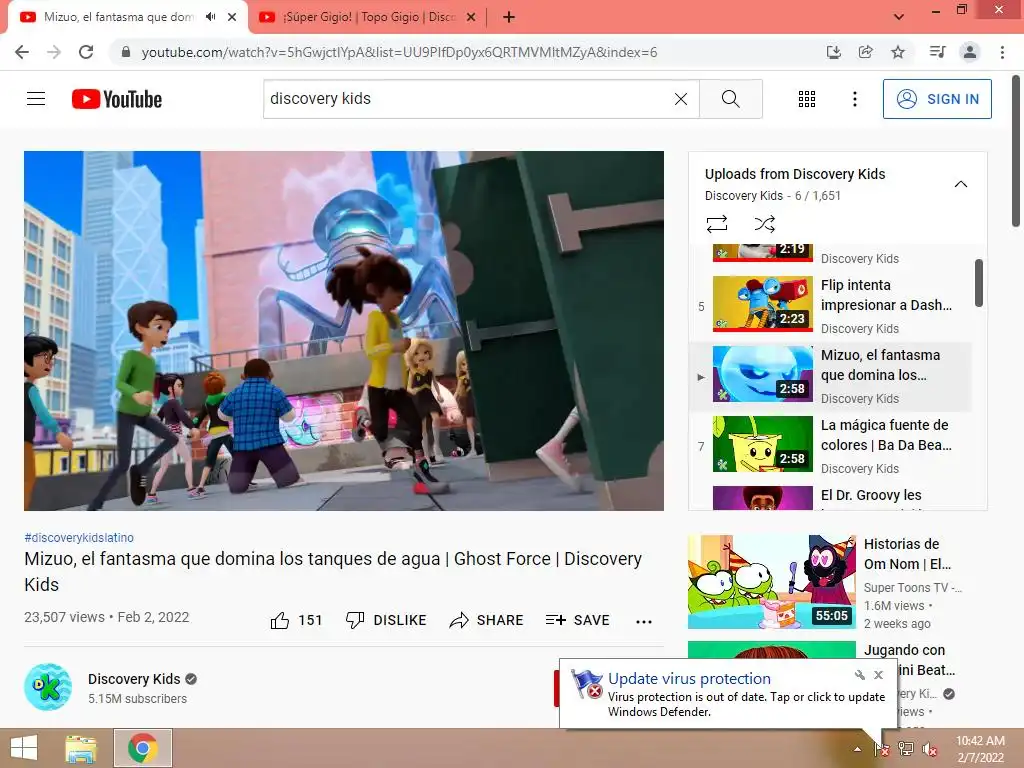Open the network tray icon

pyautogui.click(x=906, y=749)
